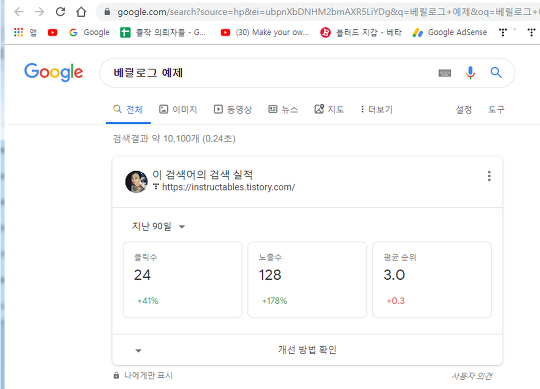Viewport: 540px width, 389px height.
Task: Go to browser home page icon
Action: (x=81, y=12)
